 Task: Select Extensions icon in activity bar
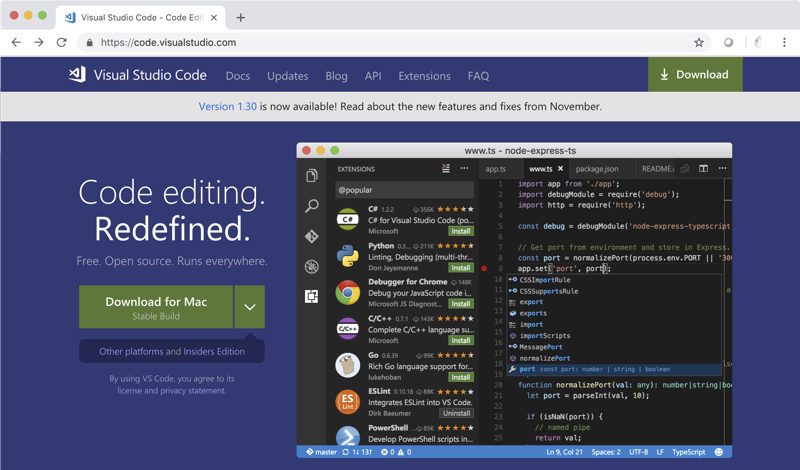coord(312,296)
